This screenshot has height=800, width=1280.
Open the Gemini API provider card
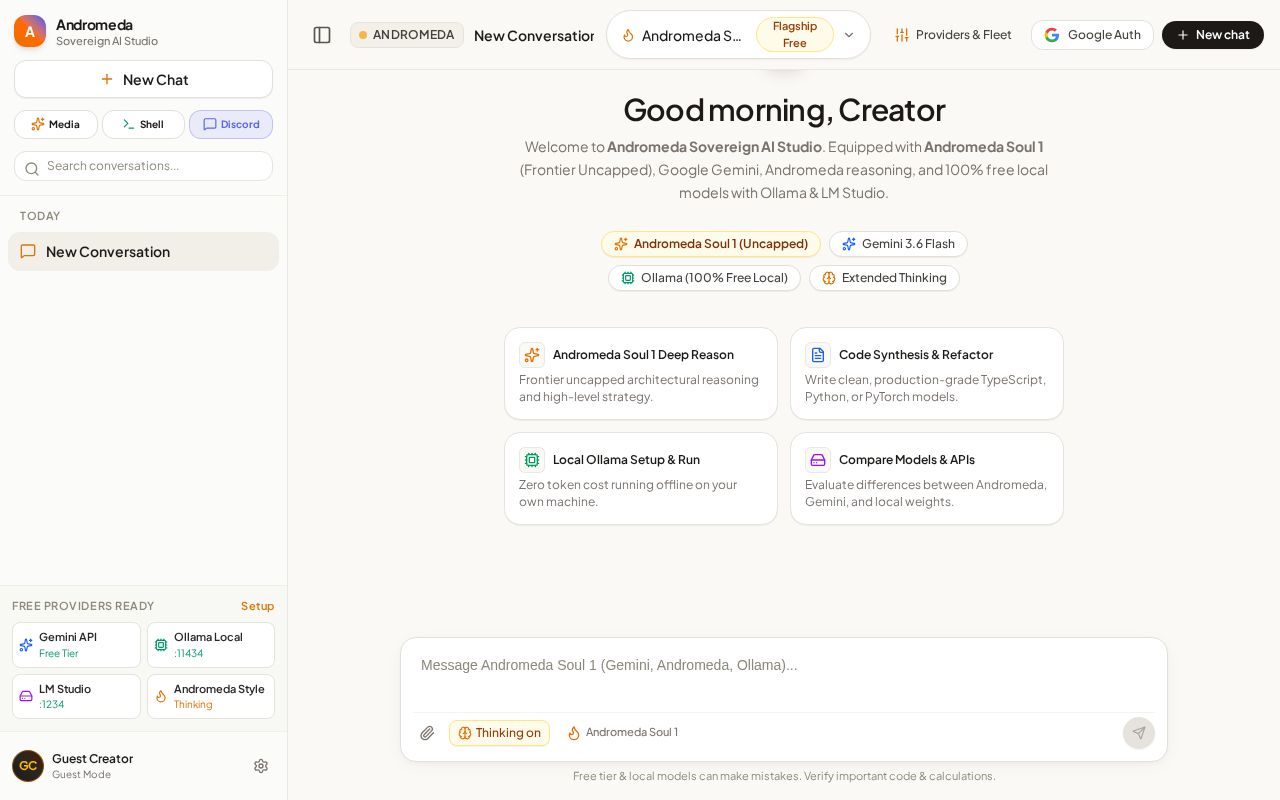(76, 645)
